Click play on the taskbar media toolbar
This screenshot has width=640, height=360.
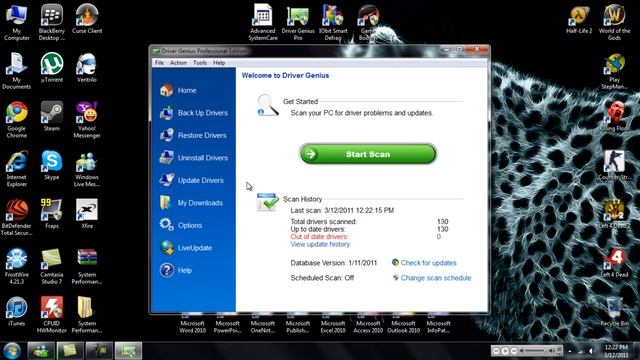coord(505,351)
